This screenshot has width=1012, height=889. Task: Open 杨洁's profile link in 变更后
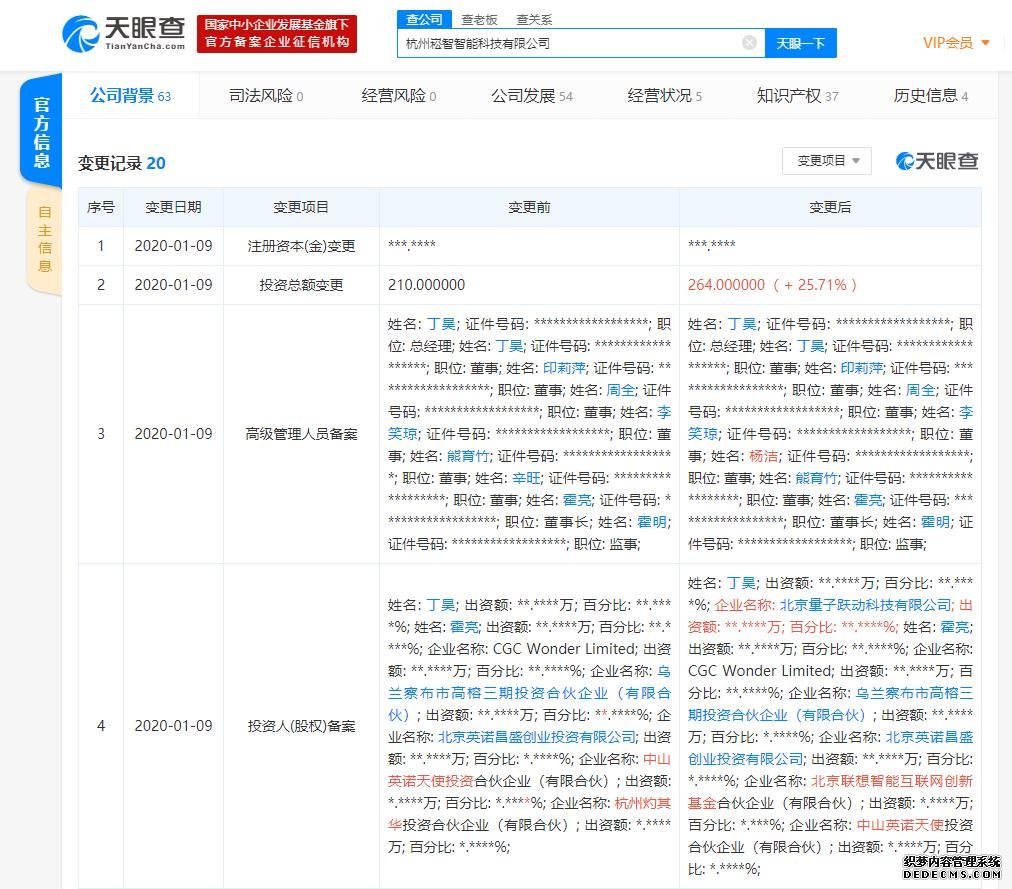[763, 456]
